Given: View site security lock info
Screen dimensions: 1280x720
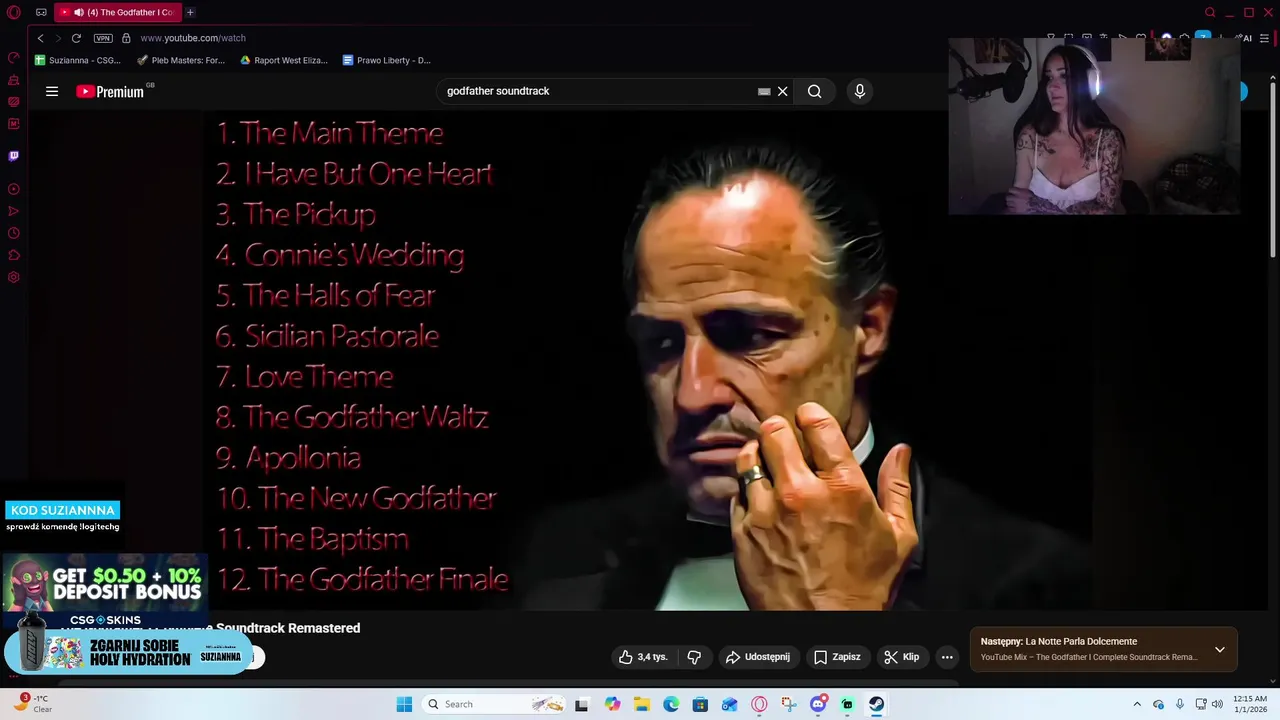Looking at the screenshot, I should [126, 38].
